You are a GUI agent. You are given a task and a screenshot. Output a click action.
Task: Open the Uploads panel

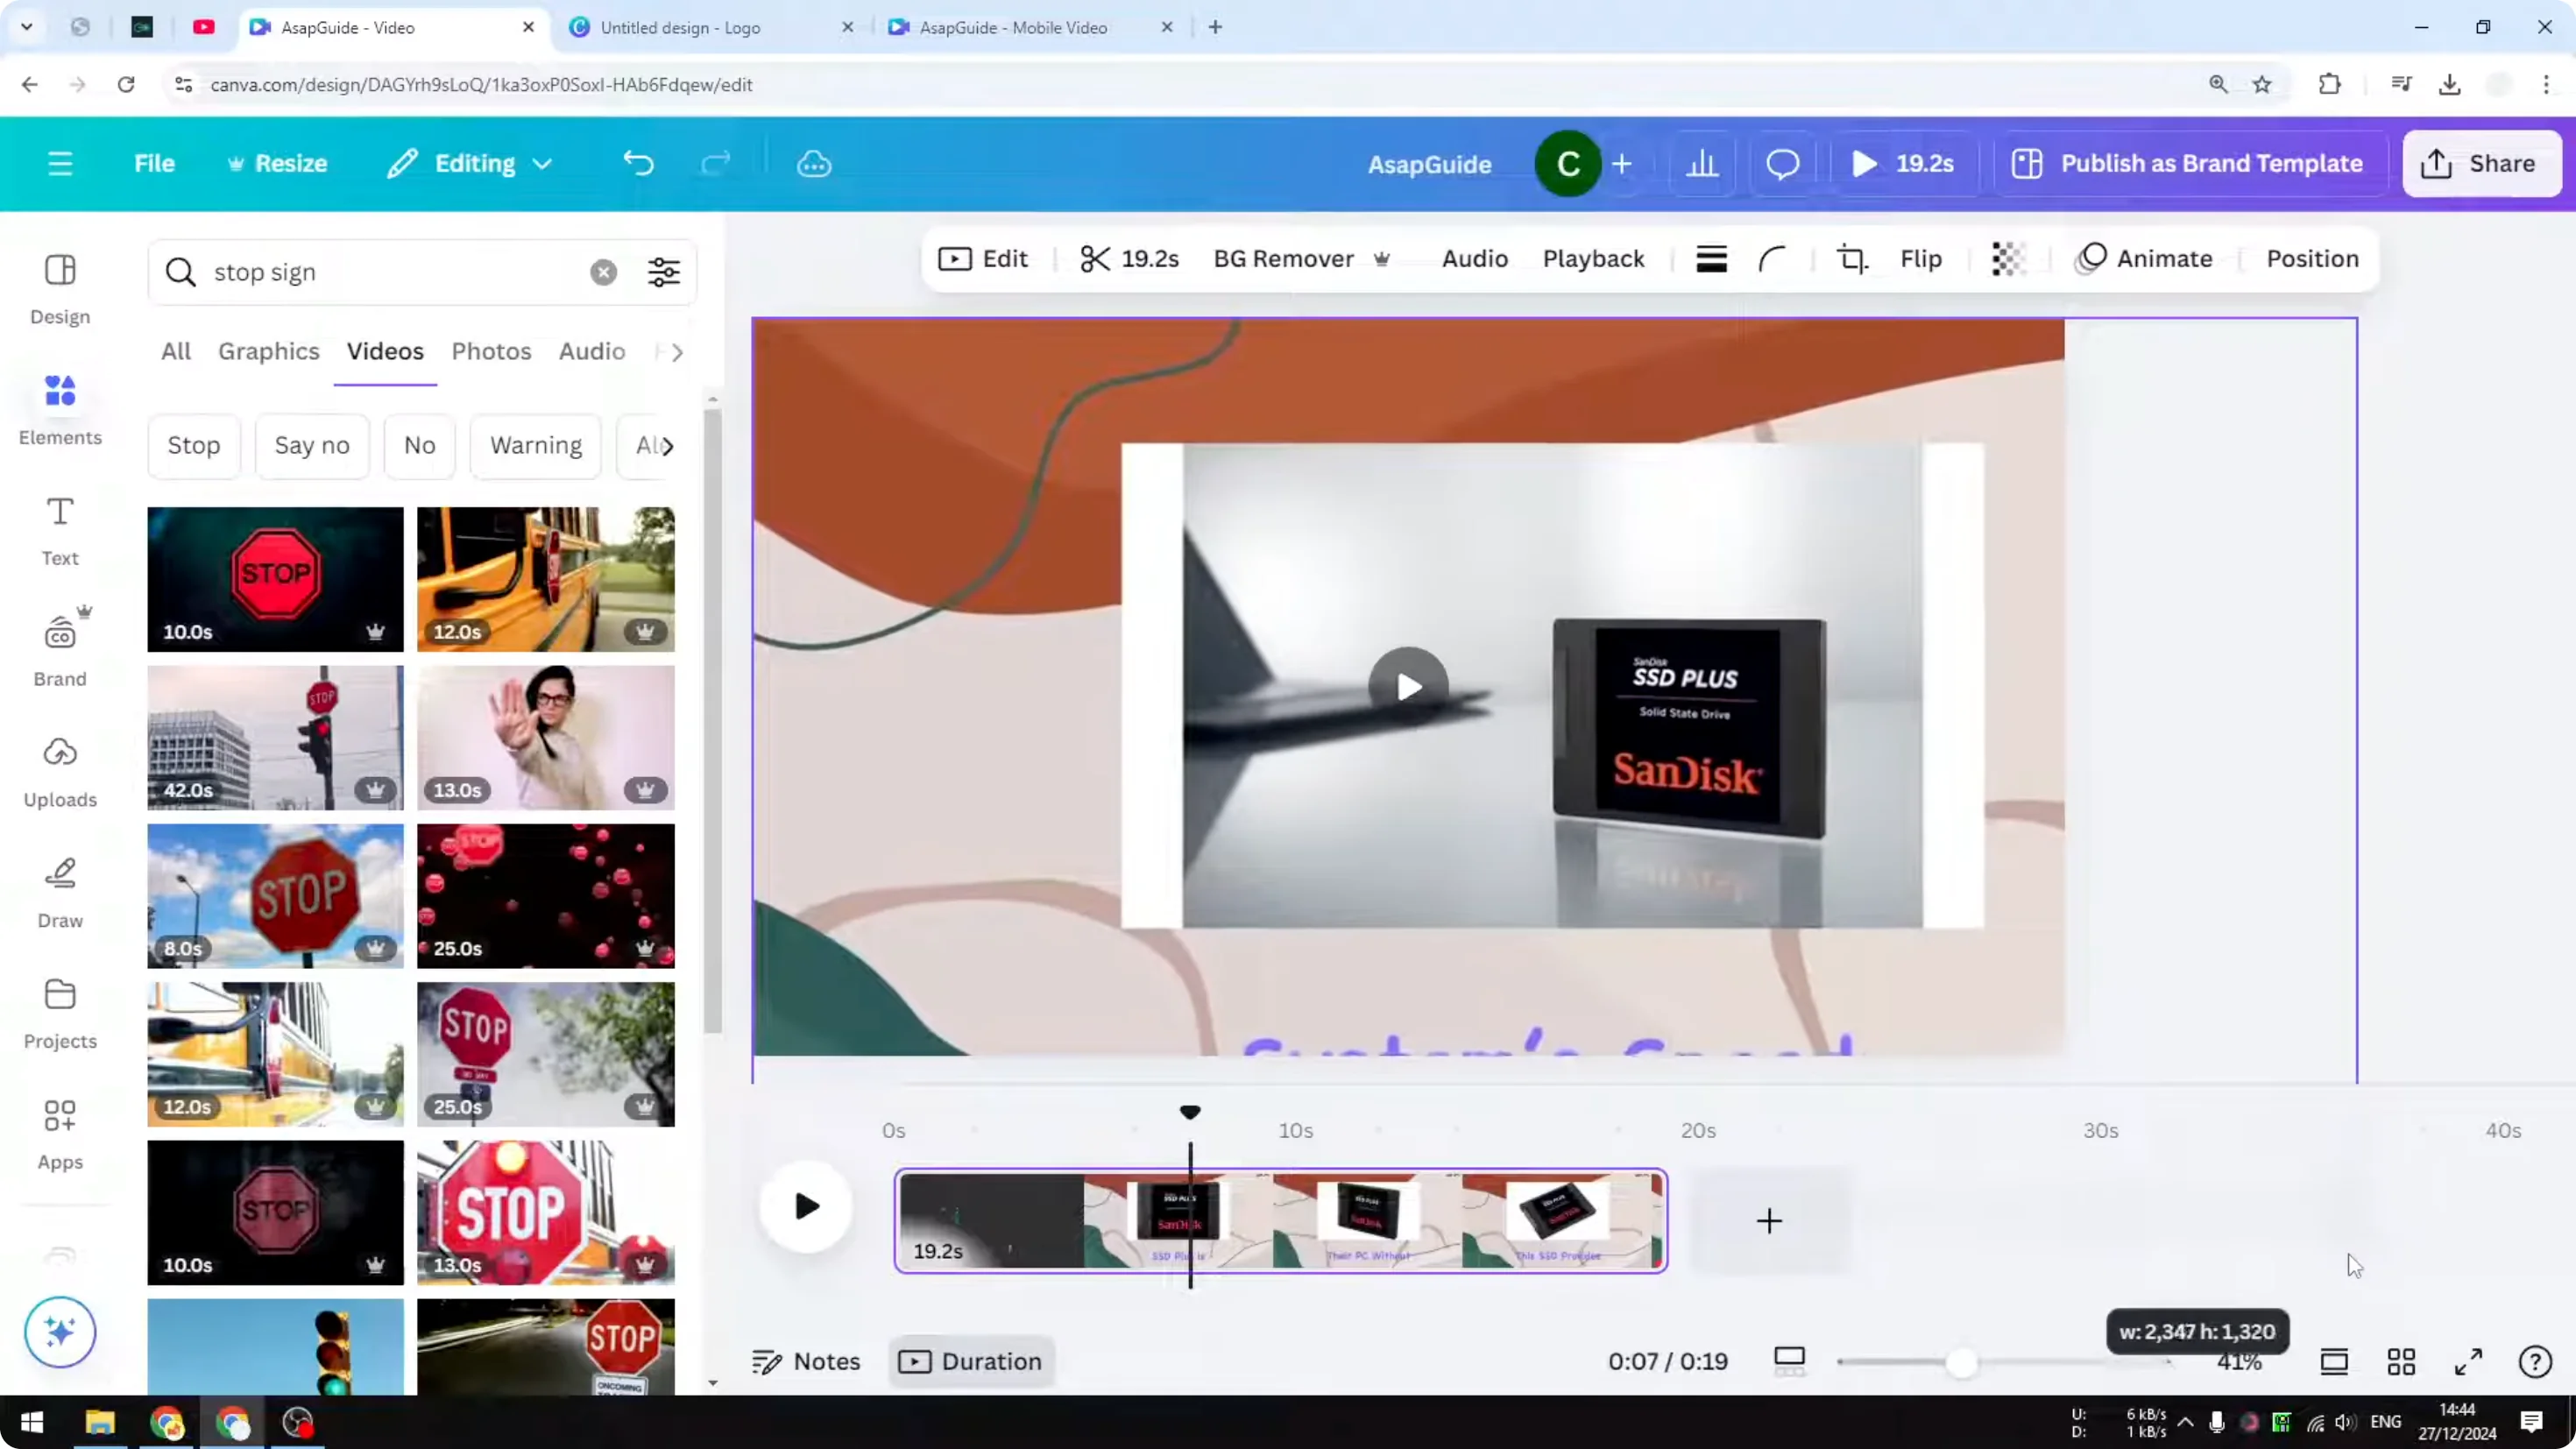pos(59,770)
